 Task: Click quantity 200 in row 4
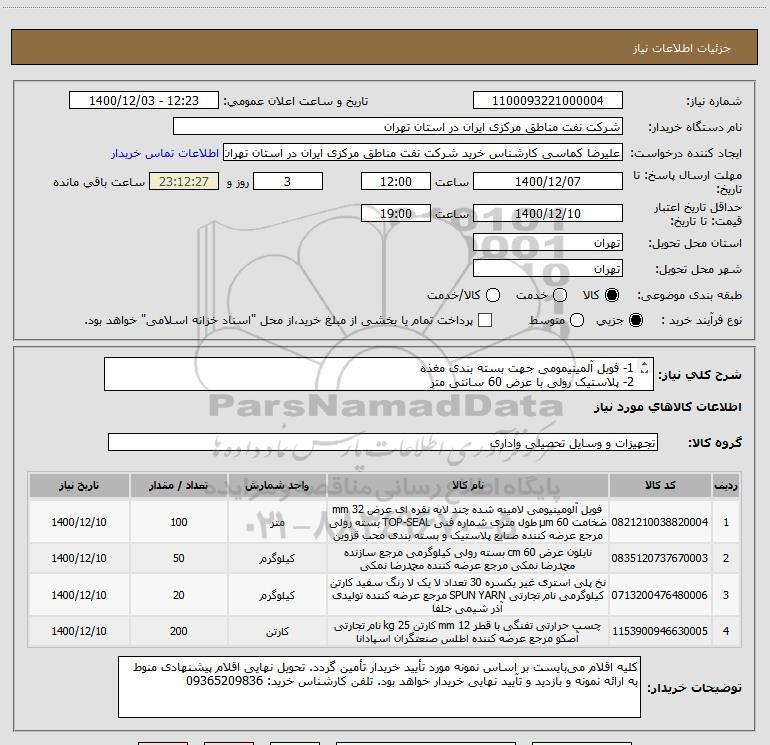179,631
